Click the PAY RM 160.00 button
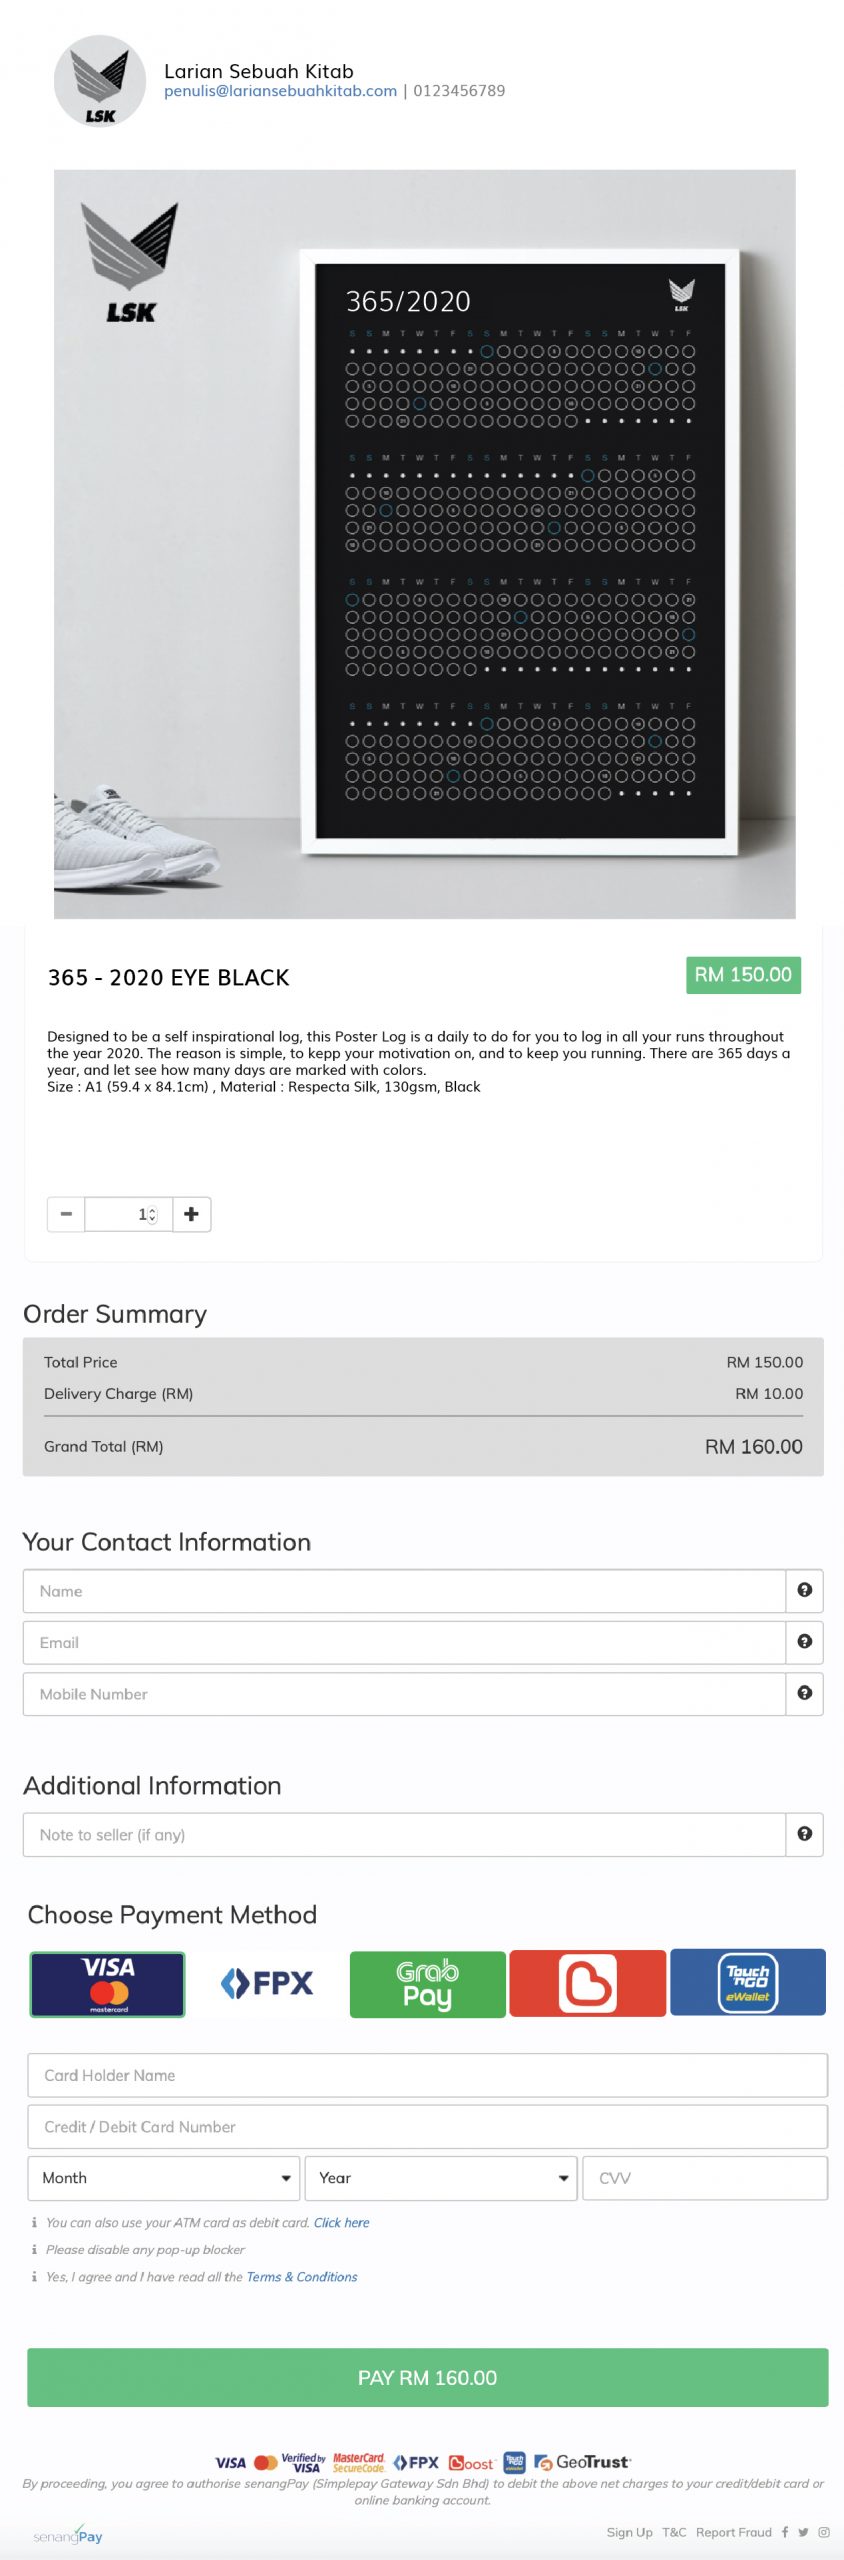The height and width of the screenshot is (2560, 844). (x=427, y=2377)
